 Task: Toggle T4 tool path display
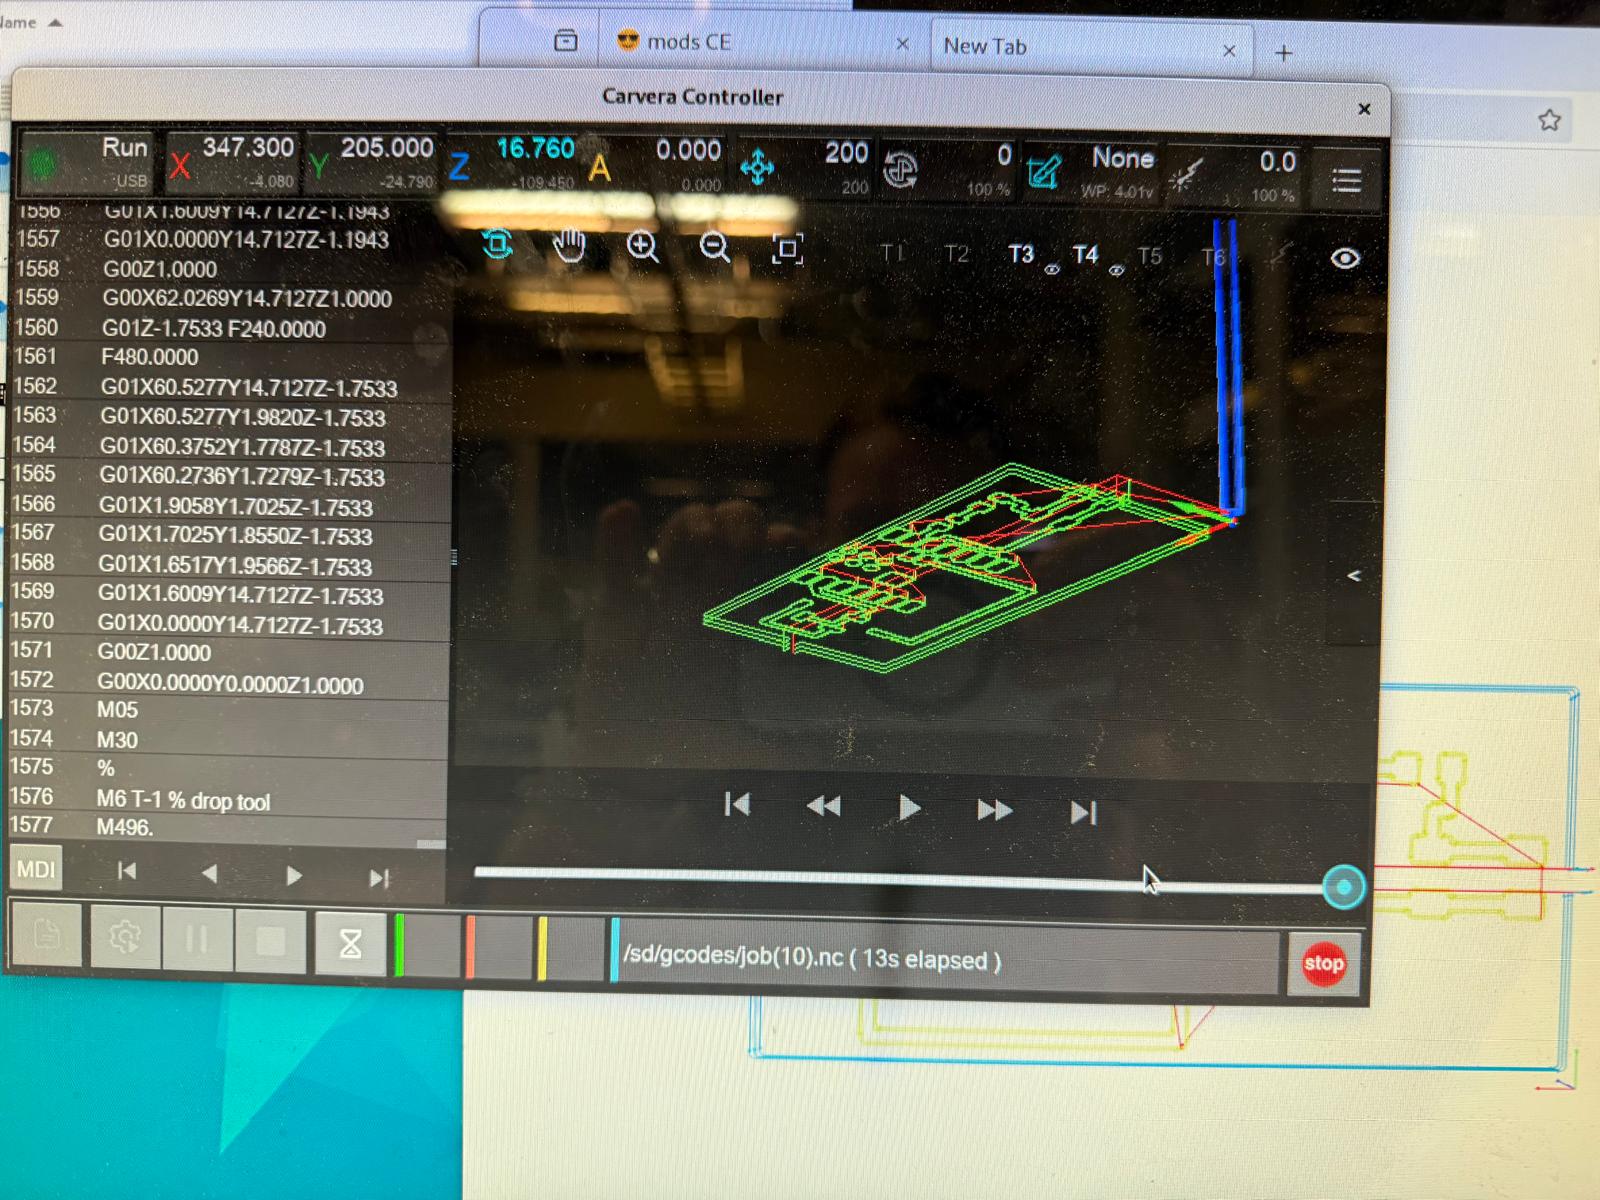point(1086,256)
